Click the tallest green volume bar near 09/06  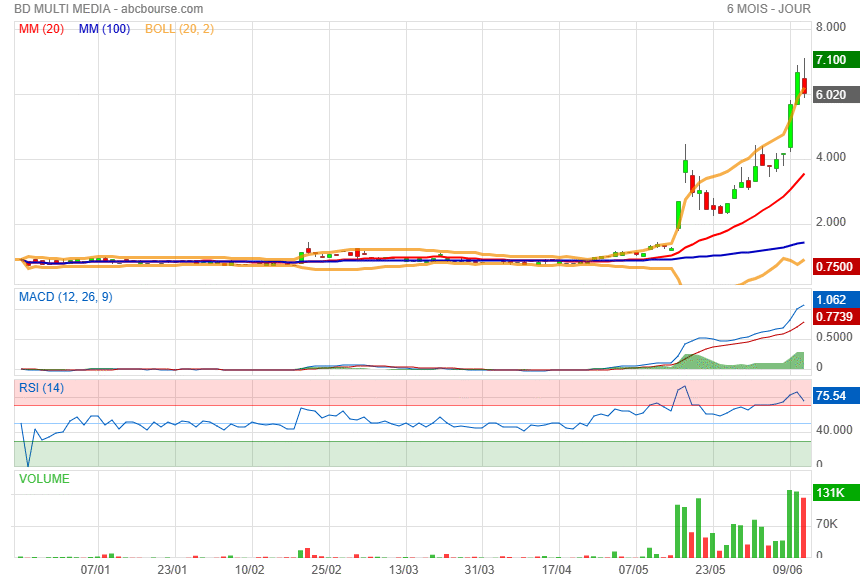click(790, 523)
